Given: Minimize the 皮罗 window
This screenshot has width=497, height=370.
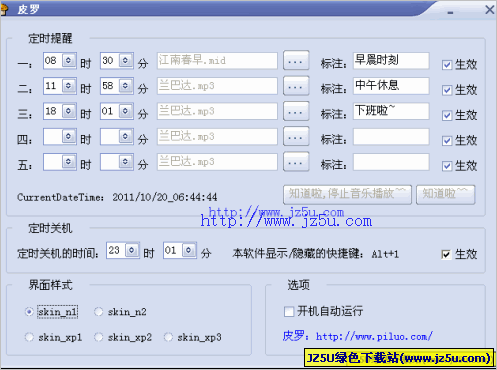Looking at the screenshot, I should [450, 12].
